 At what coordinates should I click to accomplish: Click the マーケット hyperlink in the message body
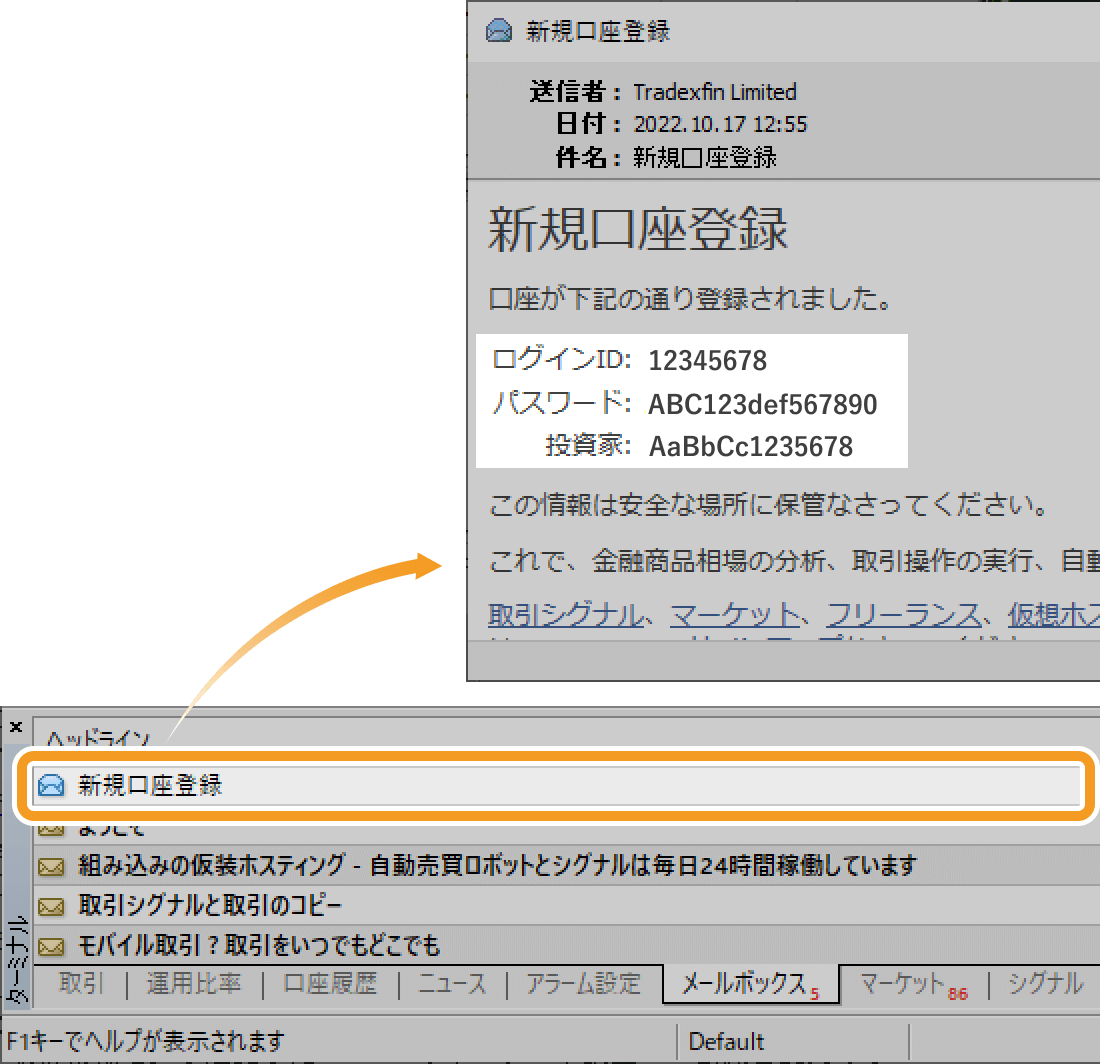pyautogui.click(x=734, y=615)
